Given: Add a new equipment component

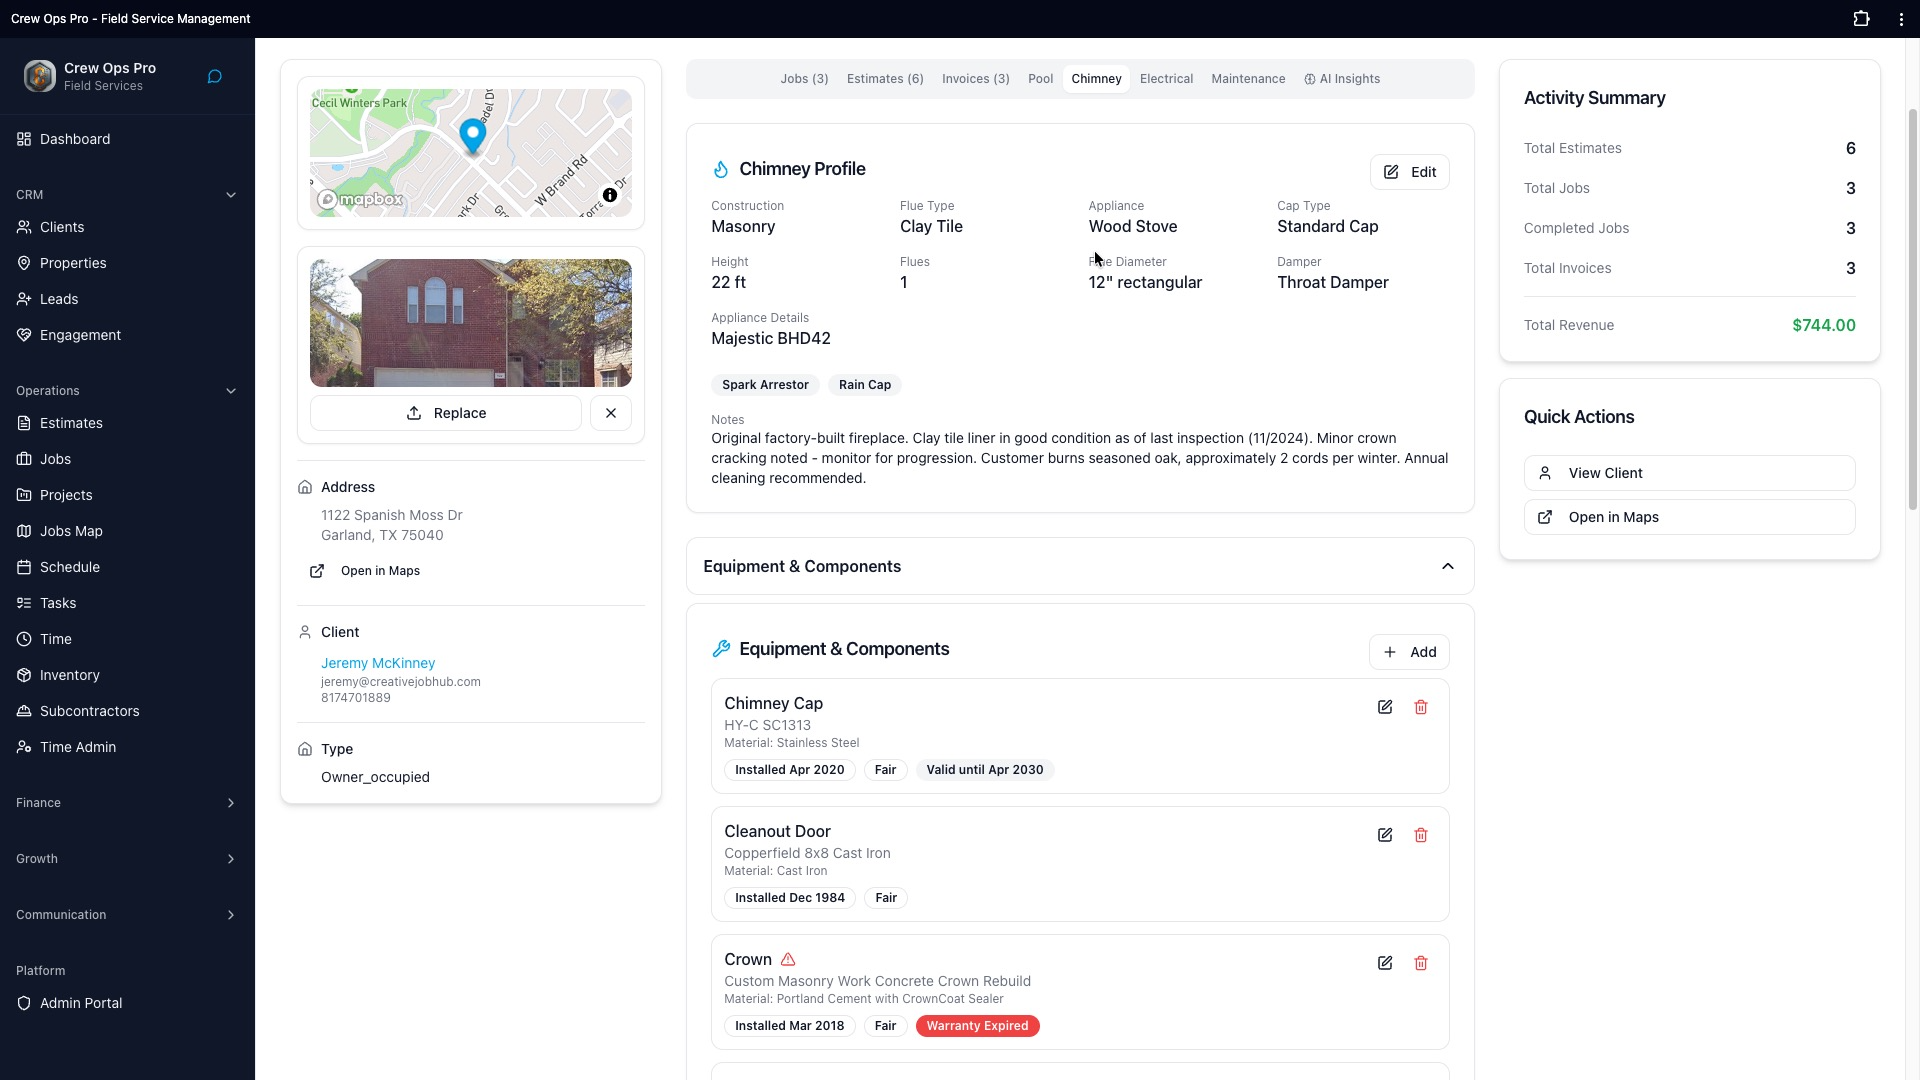Looking at the screenshot, I should point(1409,652).
